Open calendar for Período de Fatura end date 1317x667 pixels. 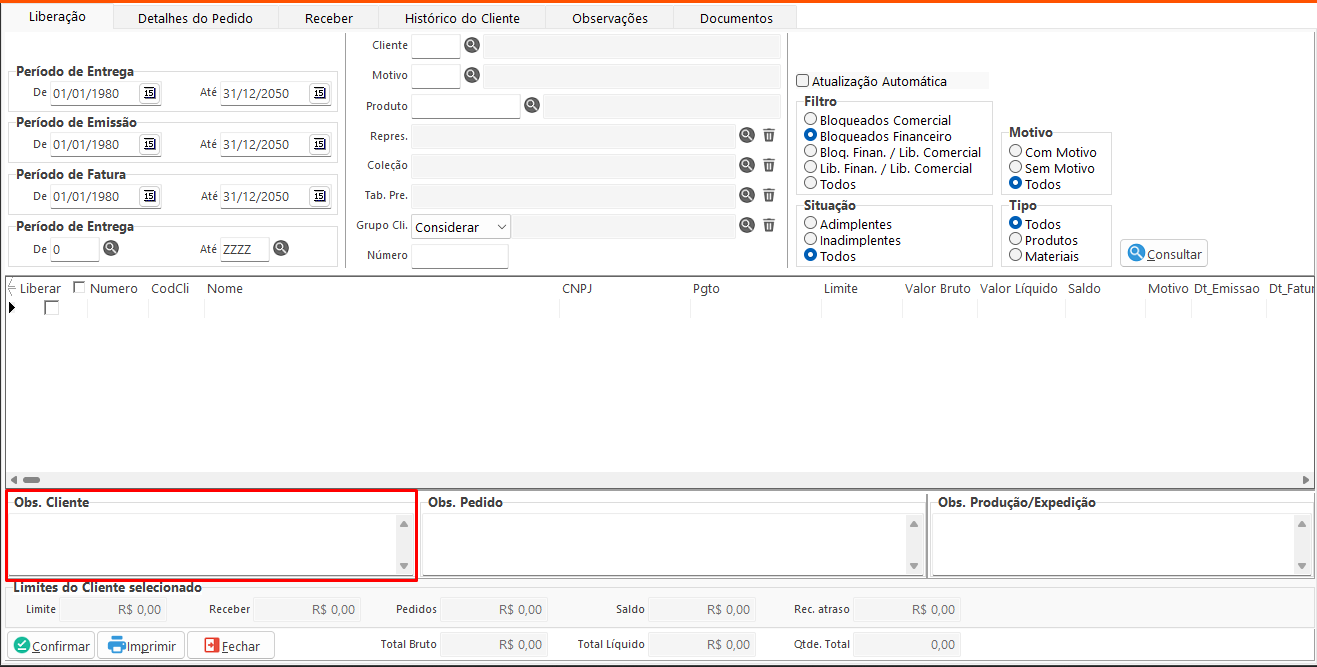point(319,196)
